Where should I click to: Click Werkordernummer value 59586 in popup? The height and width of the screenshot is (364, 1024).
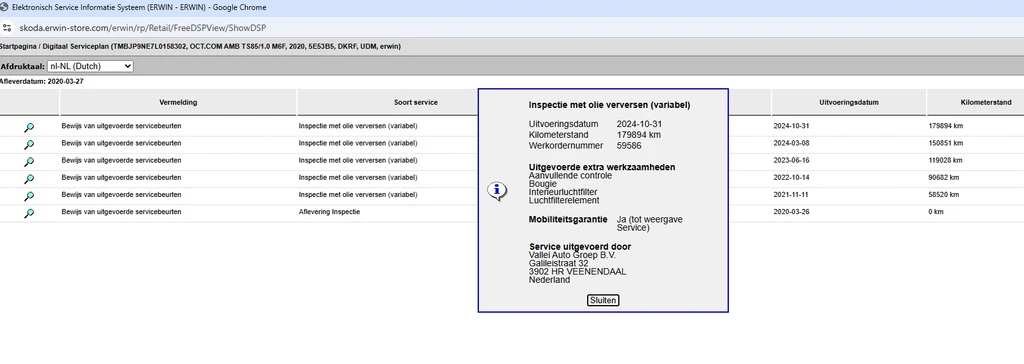(x=630, y=146)
